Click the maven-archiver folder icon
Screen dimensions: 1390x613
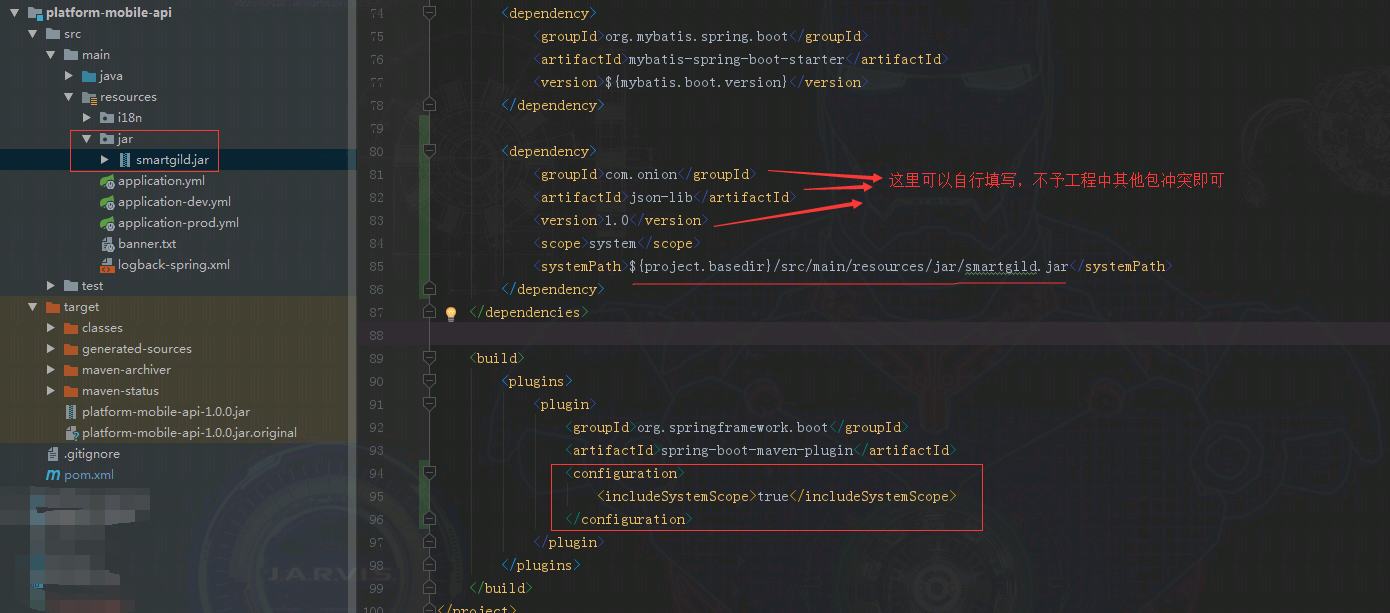pyautogui.click(x=71, y=370)
